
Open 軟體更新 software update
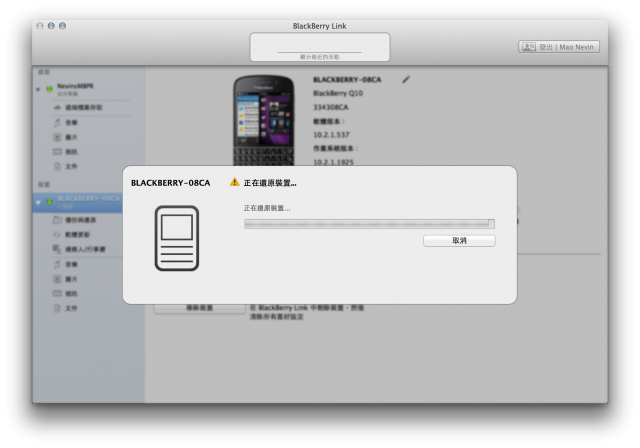point(71,235)
